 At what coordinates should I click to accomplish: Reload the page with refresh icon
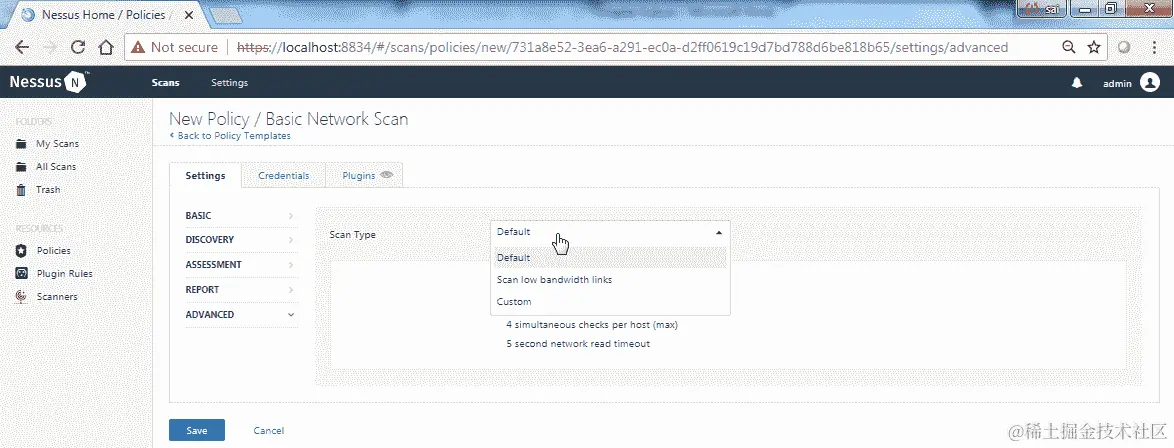(78, 47)
